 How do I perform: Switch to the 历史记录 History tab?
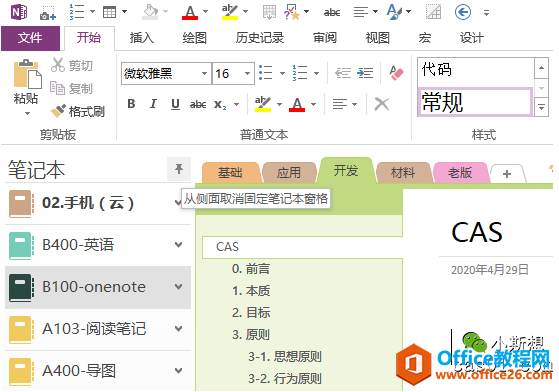click(x=260, y=38)
